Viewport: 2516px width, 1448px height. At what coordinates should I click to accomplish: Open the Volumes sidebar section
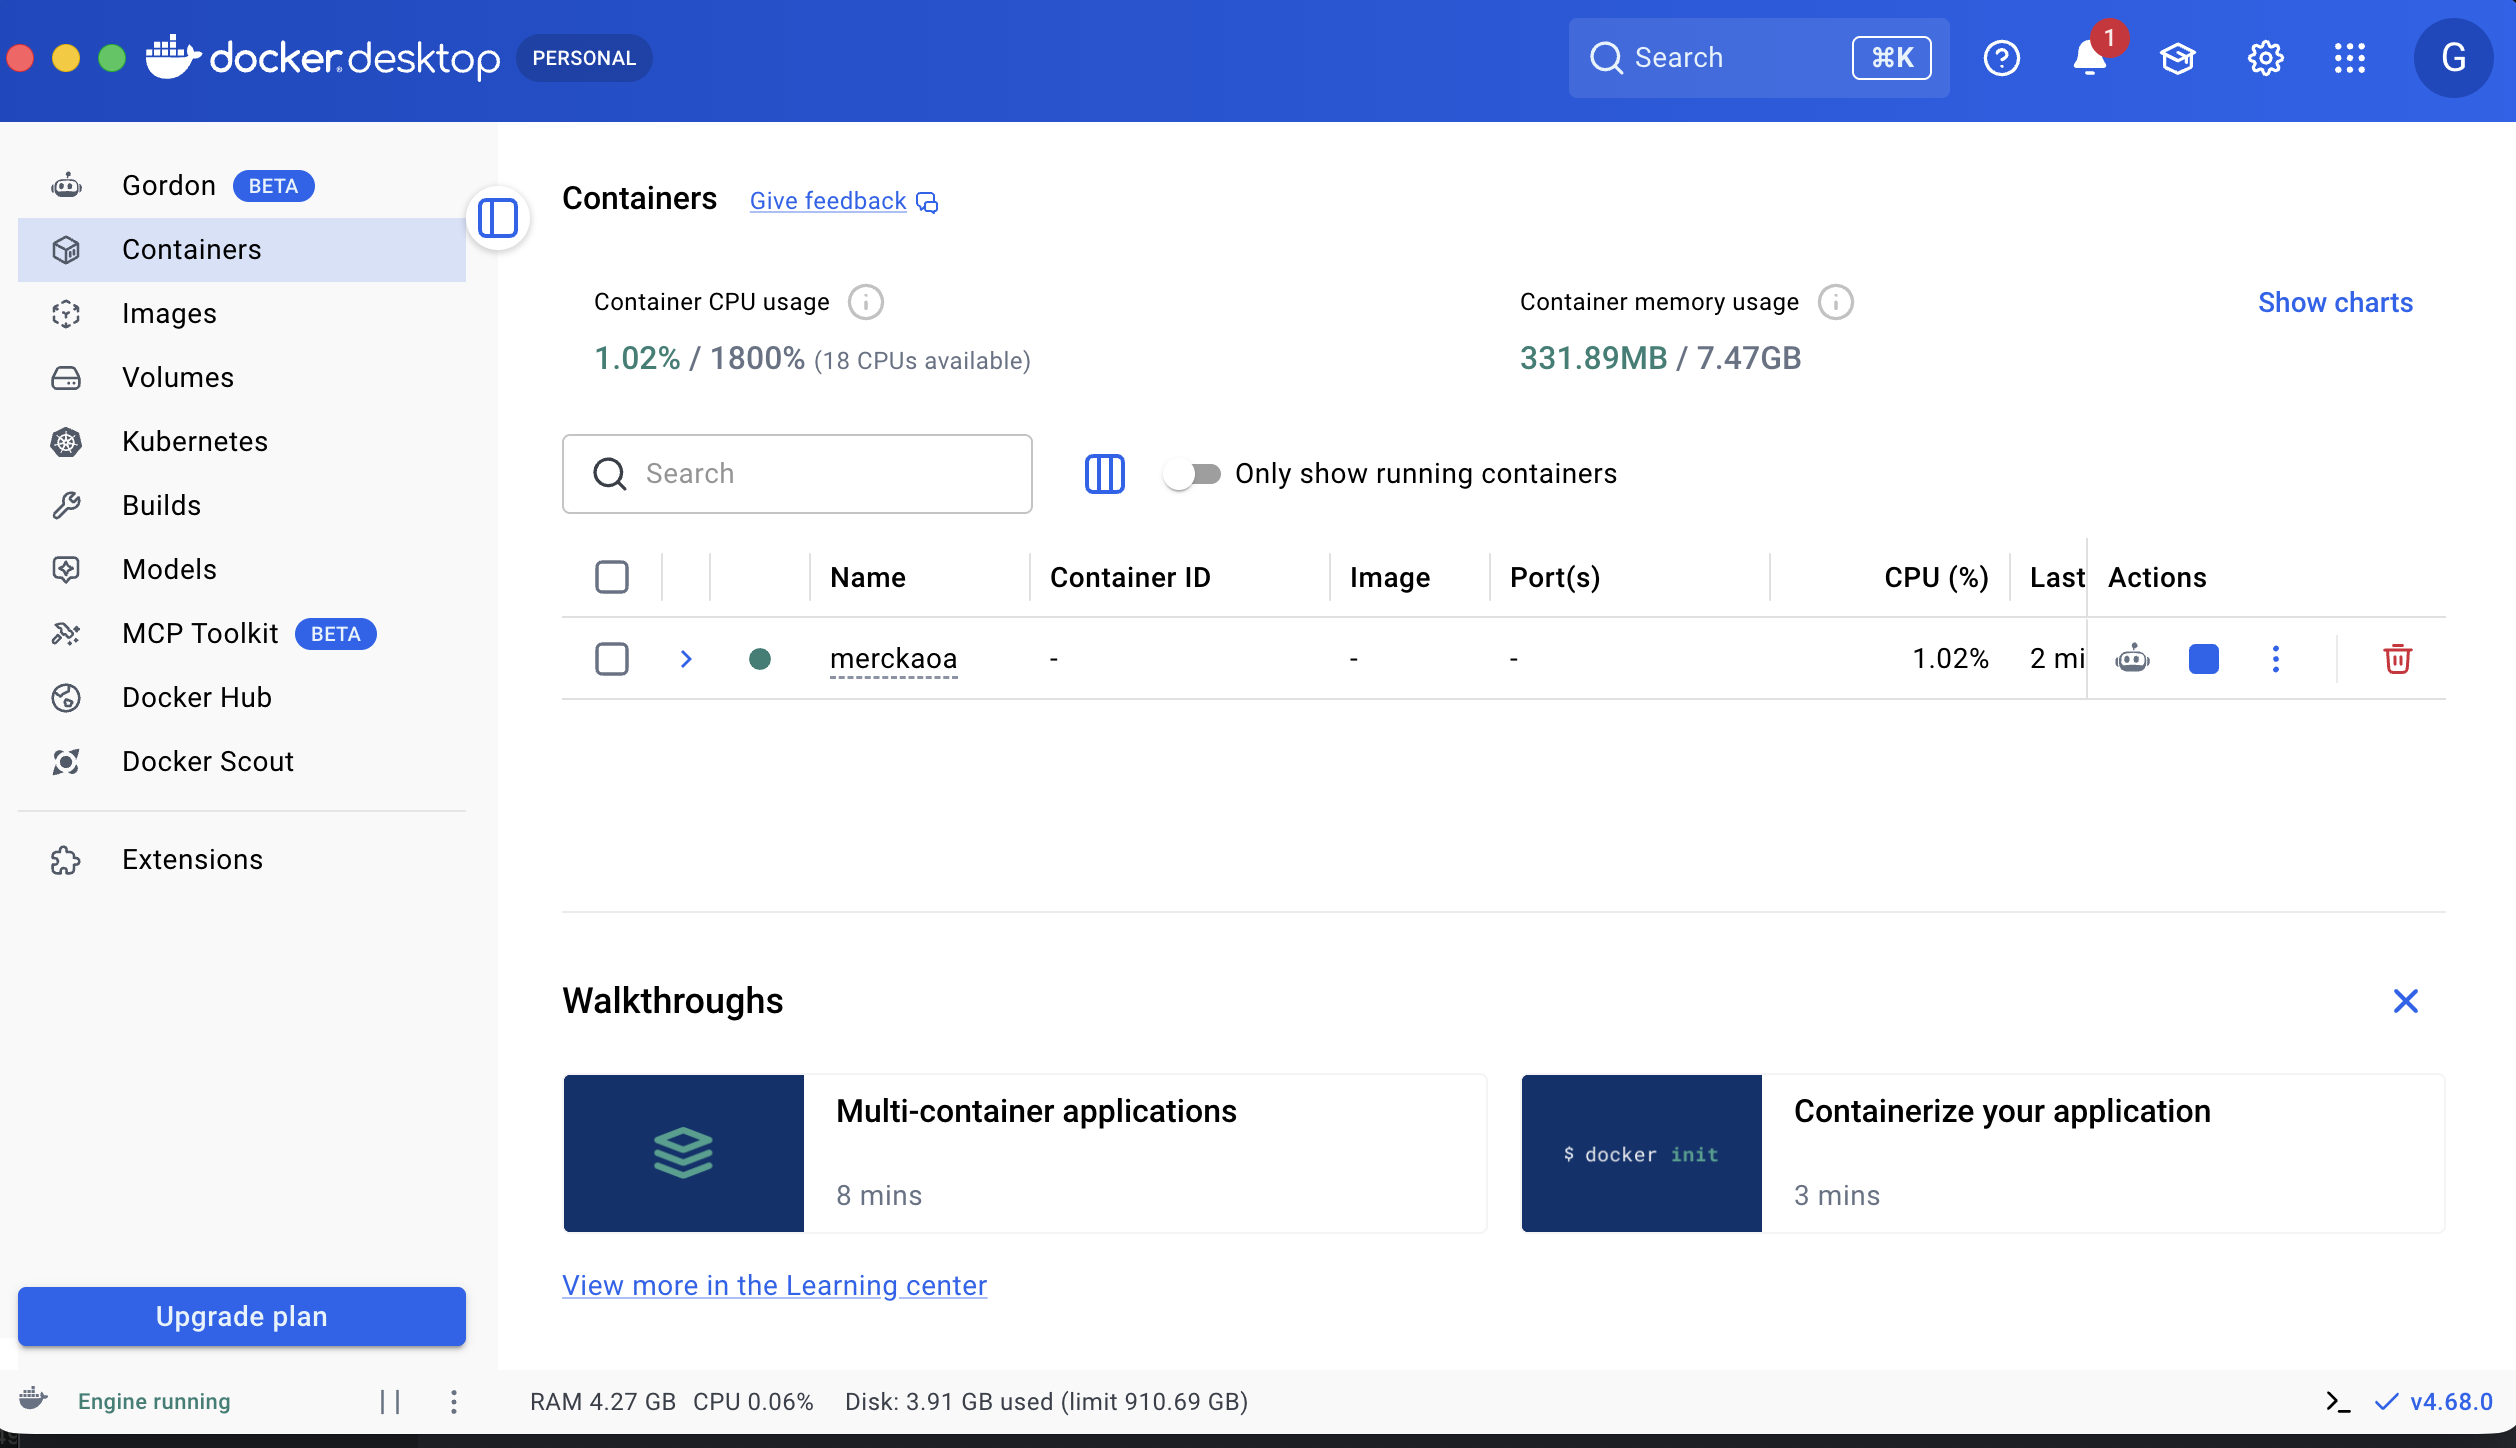pos(177,377)
